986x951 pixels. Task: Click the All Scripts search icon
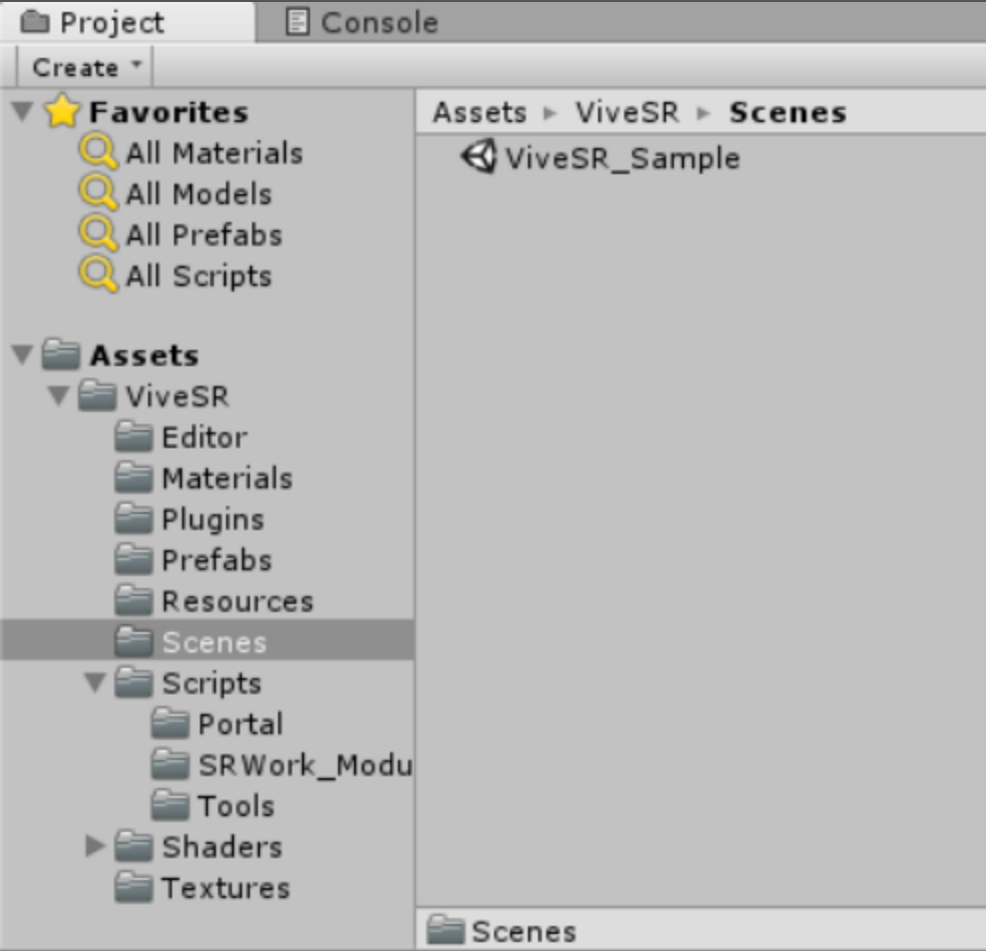(x=99, y=276)
